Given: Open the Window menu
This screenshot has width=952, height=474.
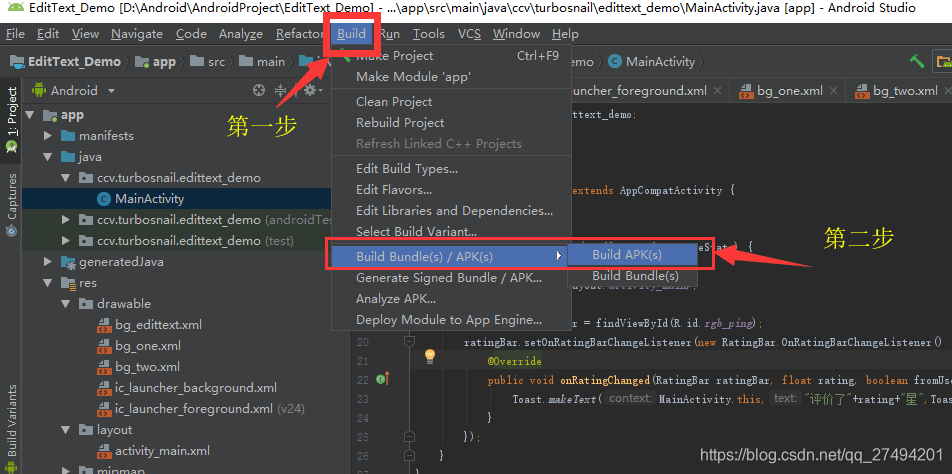Looking at the screenshot, I should 516,34.
